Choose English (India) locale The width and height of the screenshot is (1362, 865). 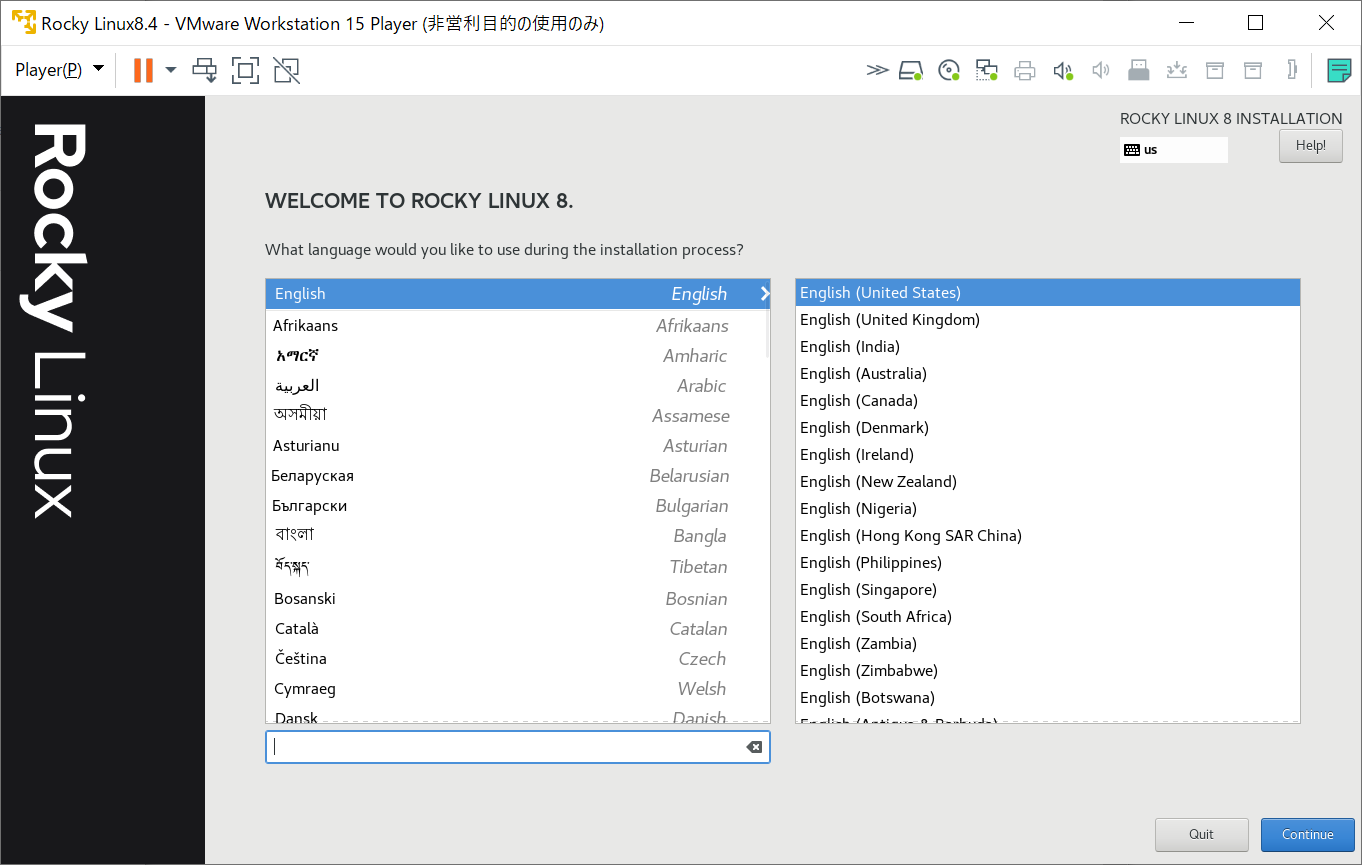click(x=1048, y=347)
